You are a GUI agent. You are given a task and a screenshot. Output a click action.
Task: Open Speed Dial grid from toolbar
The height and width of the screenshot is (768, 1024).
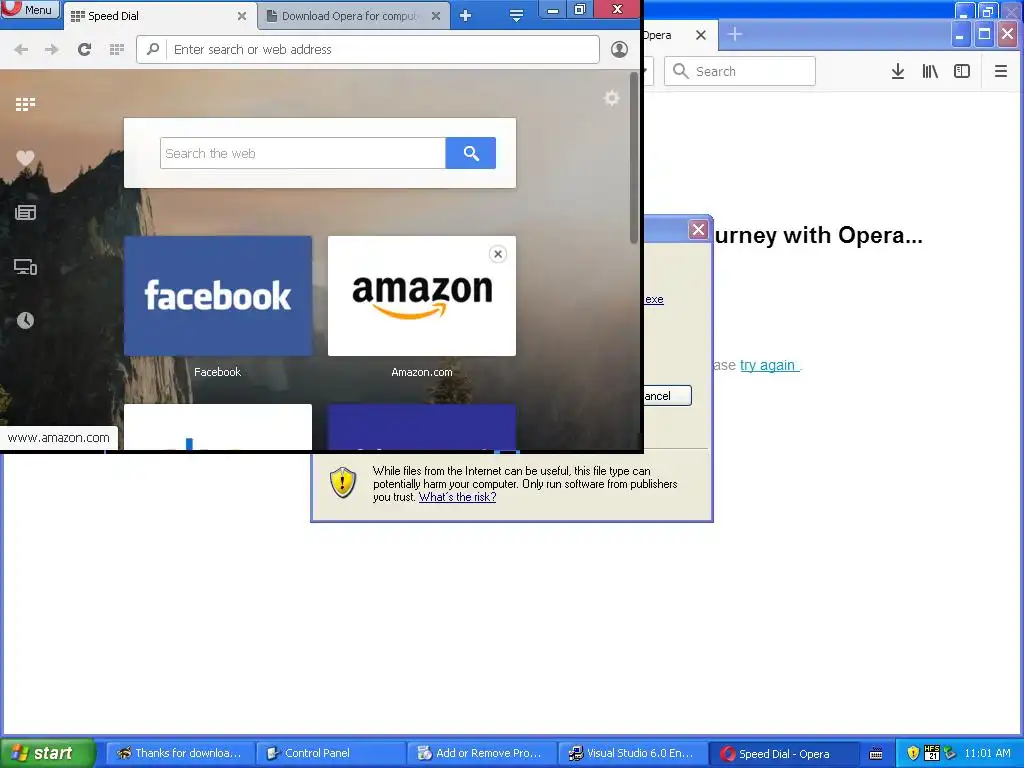point(117,50)
